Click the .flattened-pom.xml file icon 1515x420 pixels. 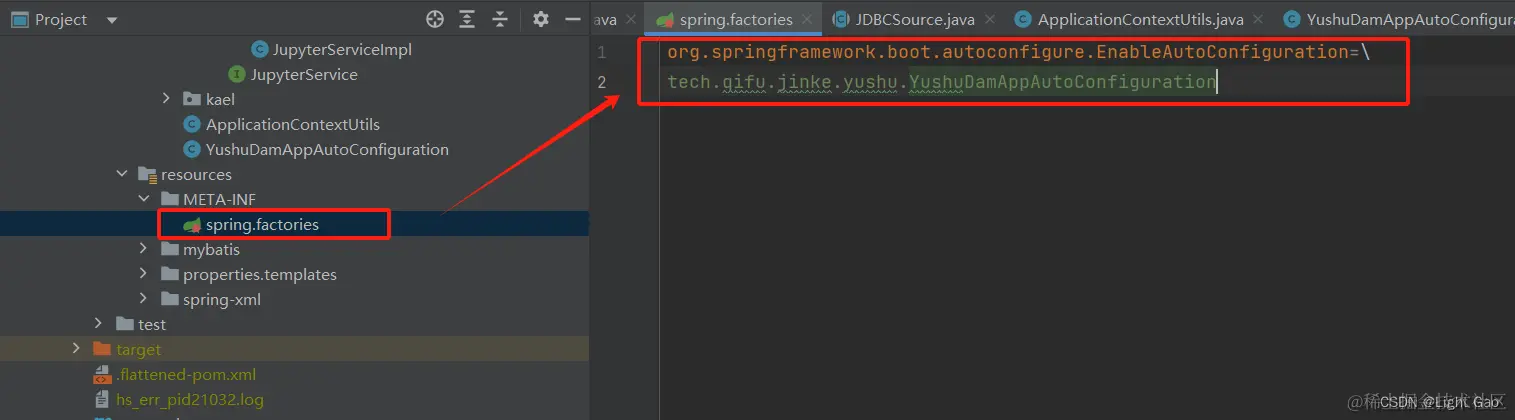101,374
